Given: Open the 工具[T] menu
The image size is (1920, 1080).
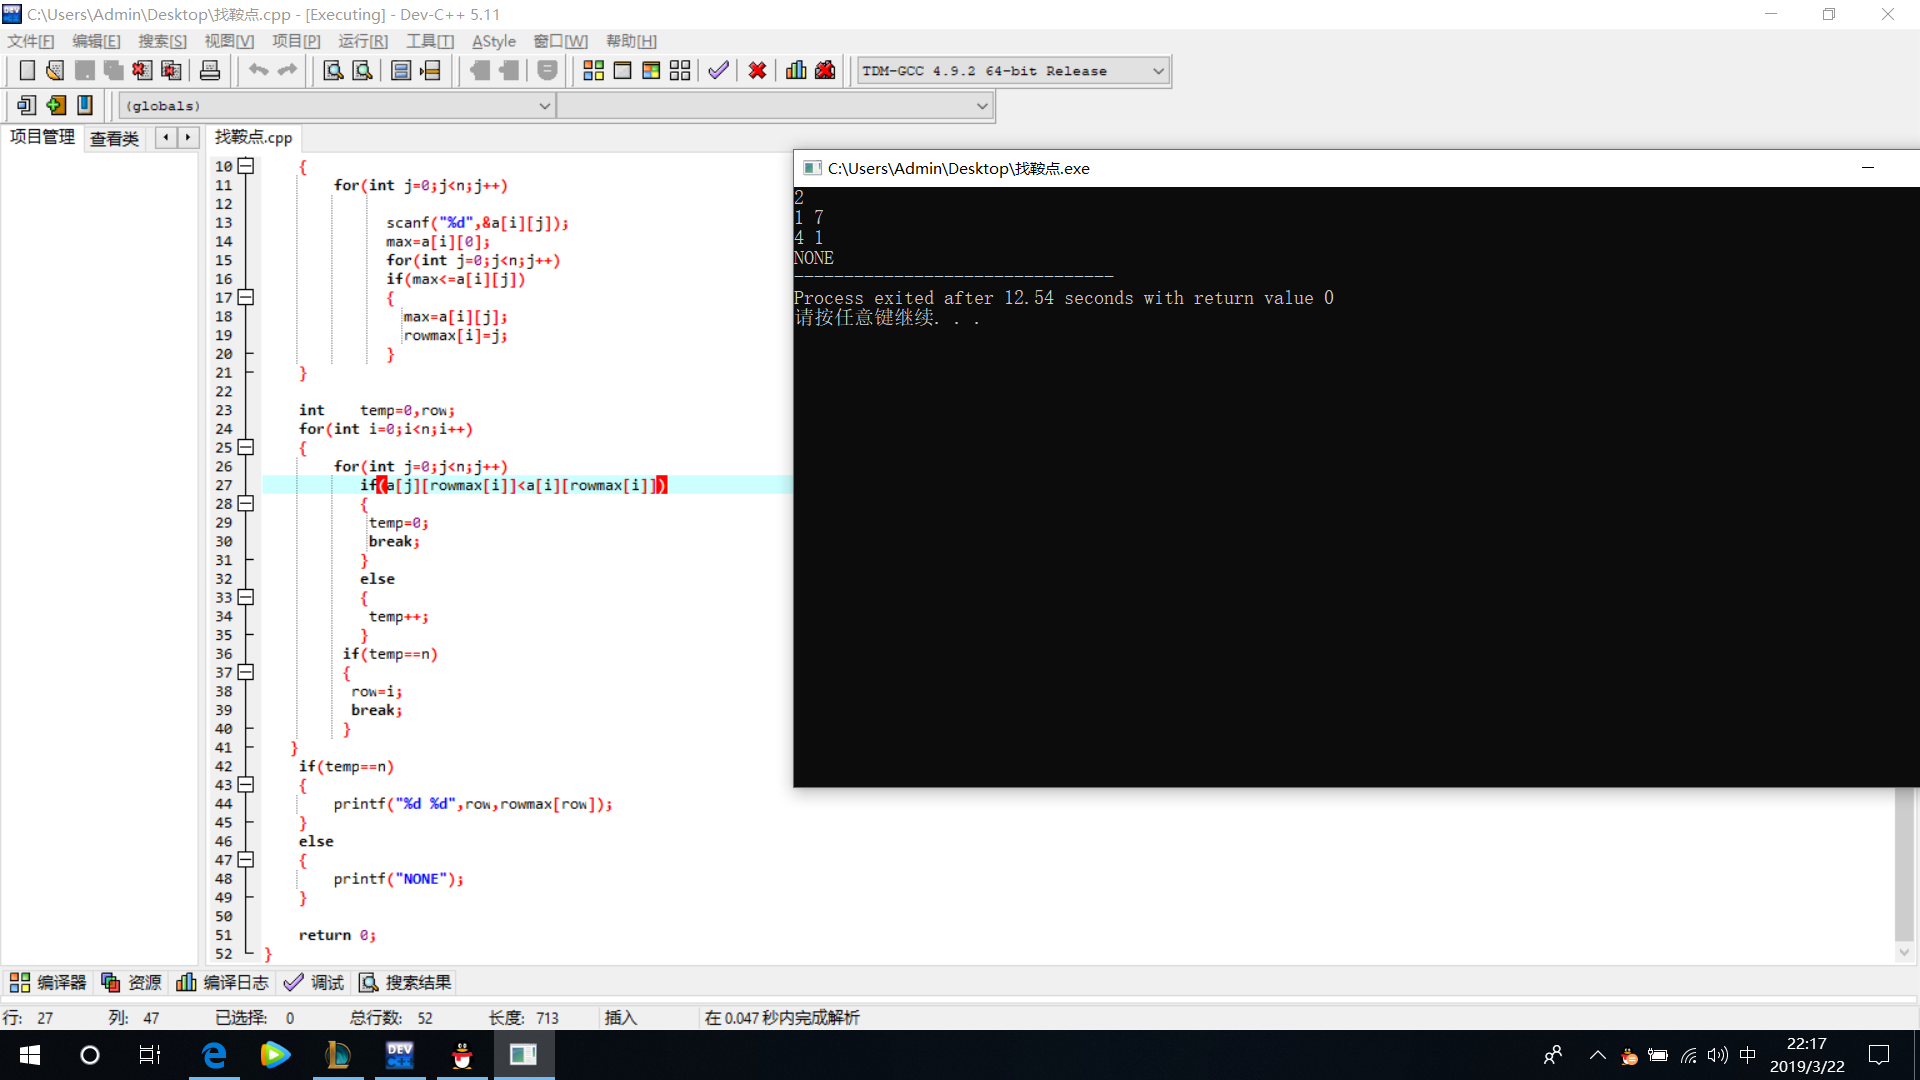Looking at the screenshot, I should pos(430,41).
